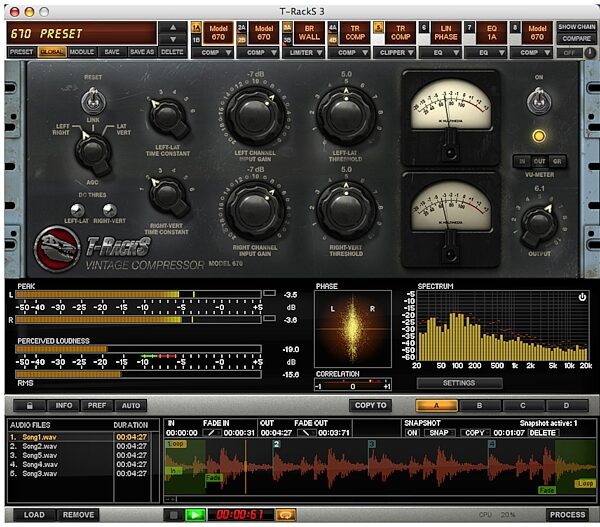This screenshot has height=527, width=600.
Task: Click the REMOVE button
Action: (78, 515)
